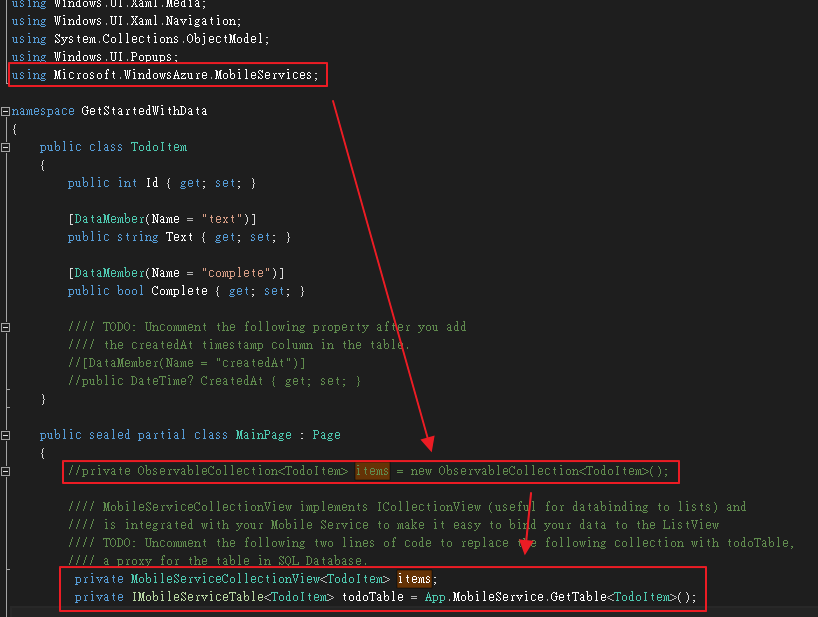This screenshot has height=617, width=818.
Task: Click the Windows.UI.Xaml.Navigation using line
Action: click(x=126, y=21)
